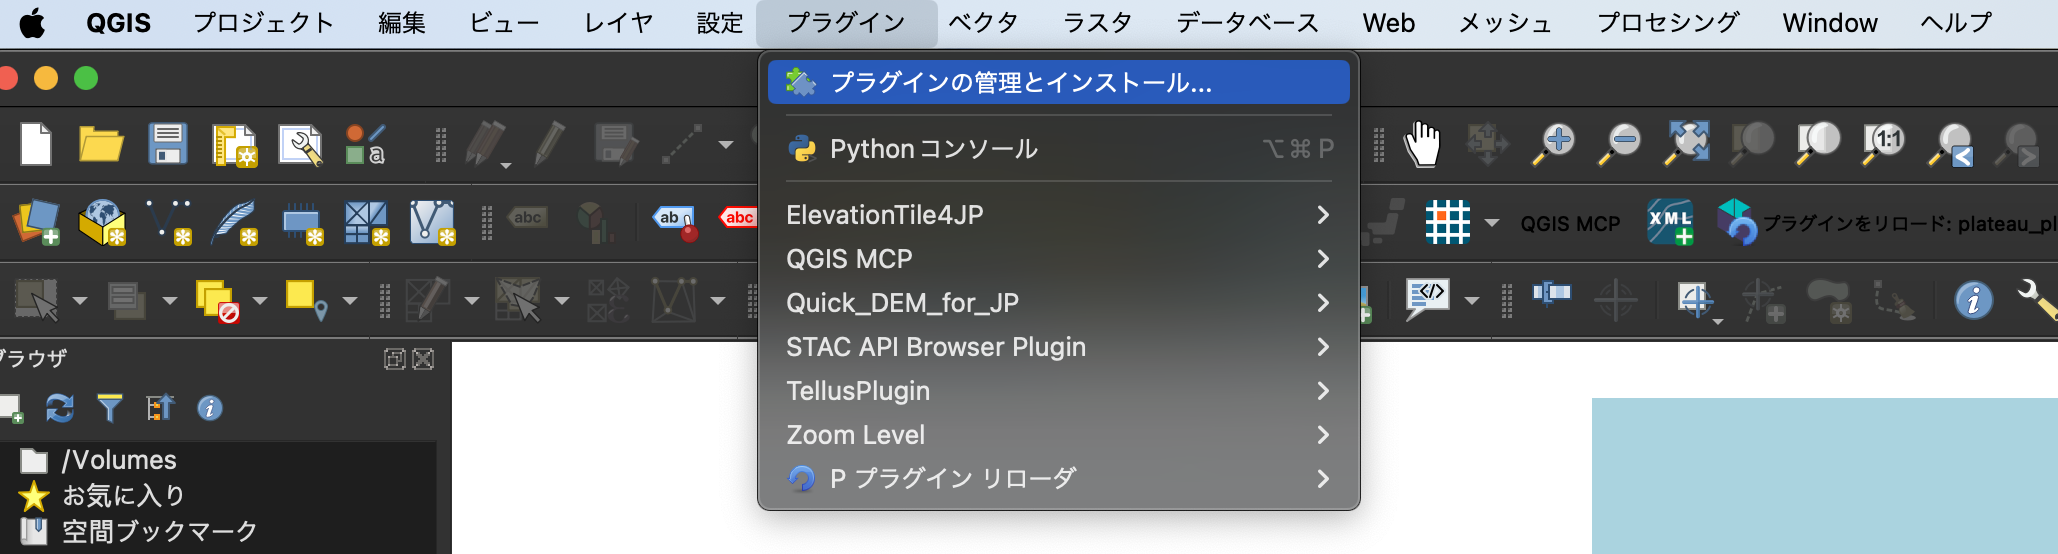Choose select features by location icon
Viewport: 2058px width, 554px height.
306,300
